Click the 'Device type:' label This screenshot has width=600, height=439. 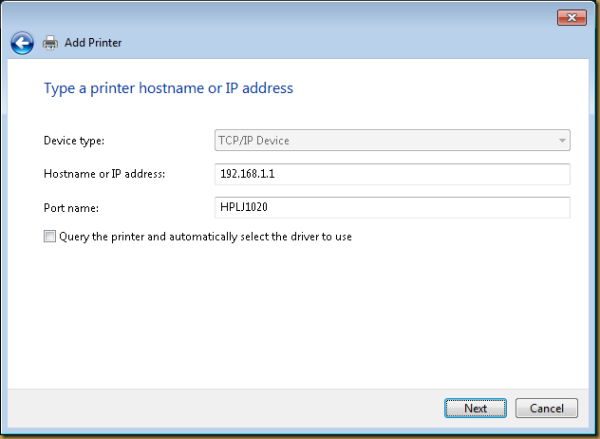point(74,141)
